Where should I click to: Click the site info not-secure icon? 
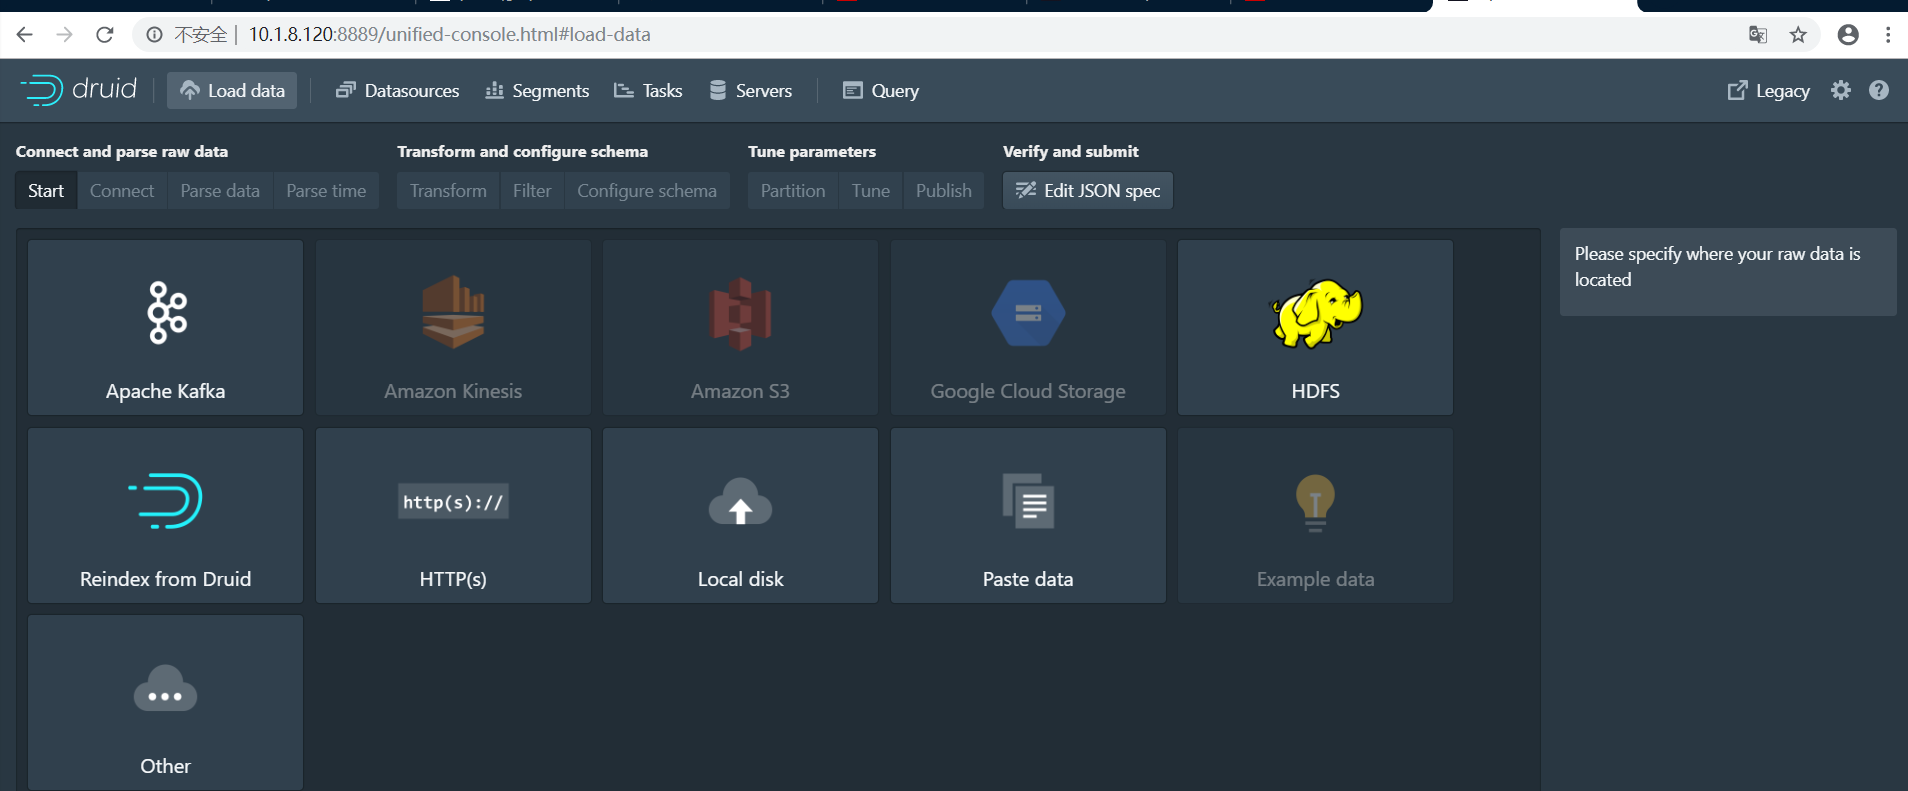tap(154, 35)
